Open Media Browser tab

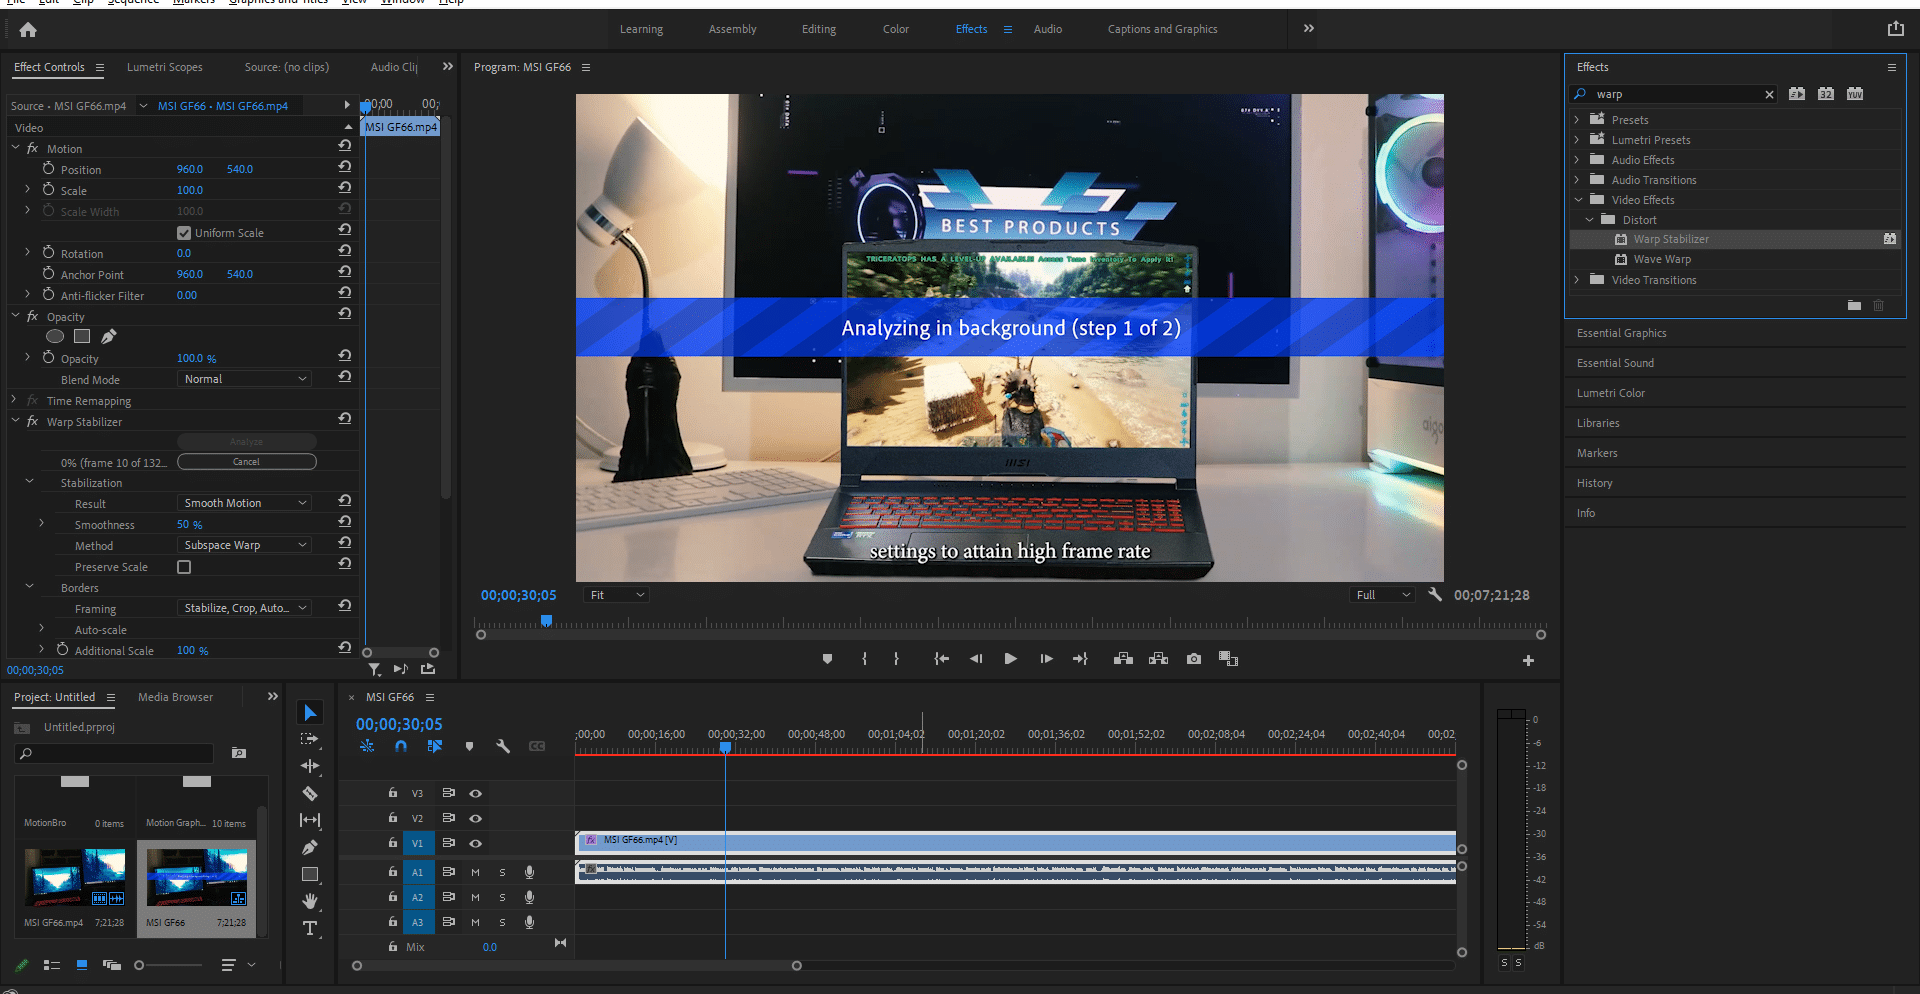pos(176,697)
